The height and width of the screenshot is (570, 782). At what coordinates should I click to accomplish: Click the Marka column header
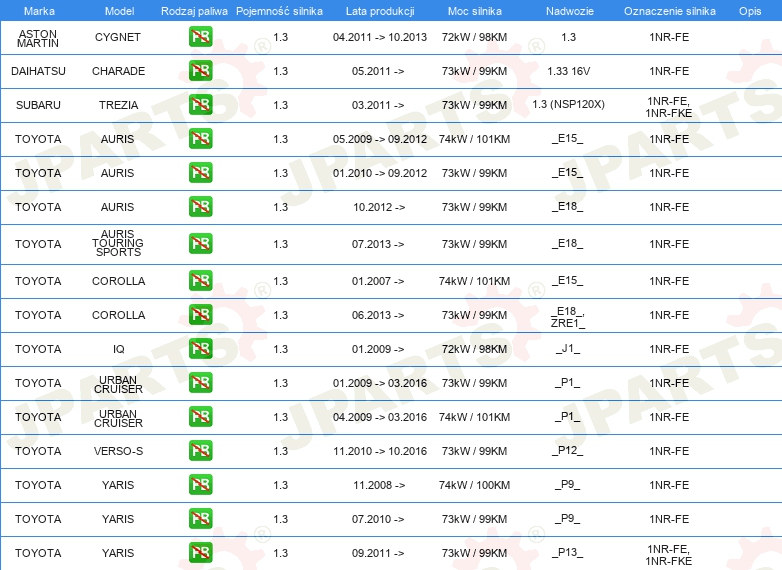[x=39, y=11]
